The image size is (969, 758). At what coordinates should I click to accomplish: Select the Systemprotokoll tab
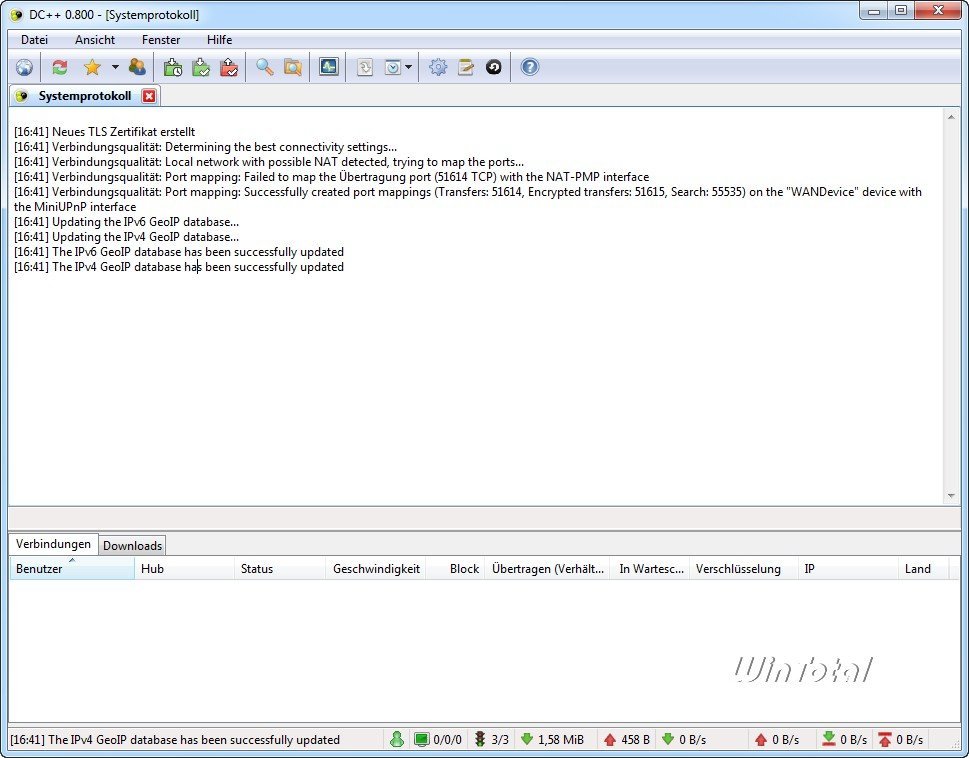(85, 96)
